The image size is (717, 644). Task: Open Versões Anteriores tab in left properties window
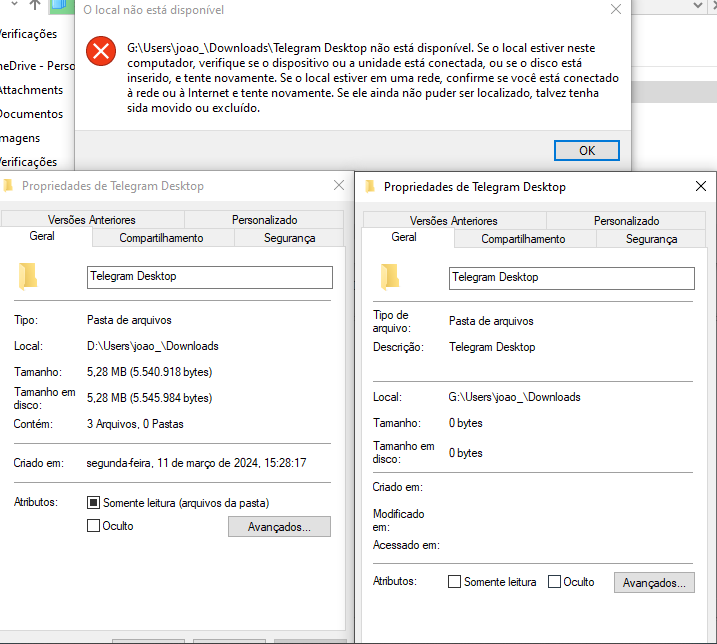click(x=91, y=220)
